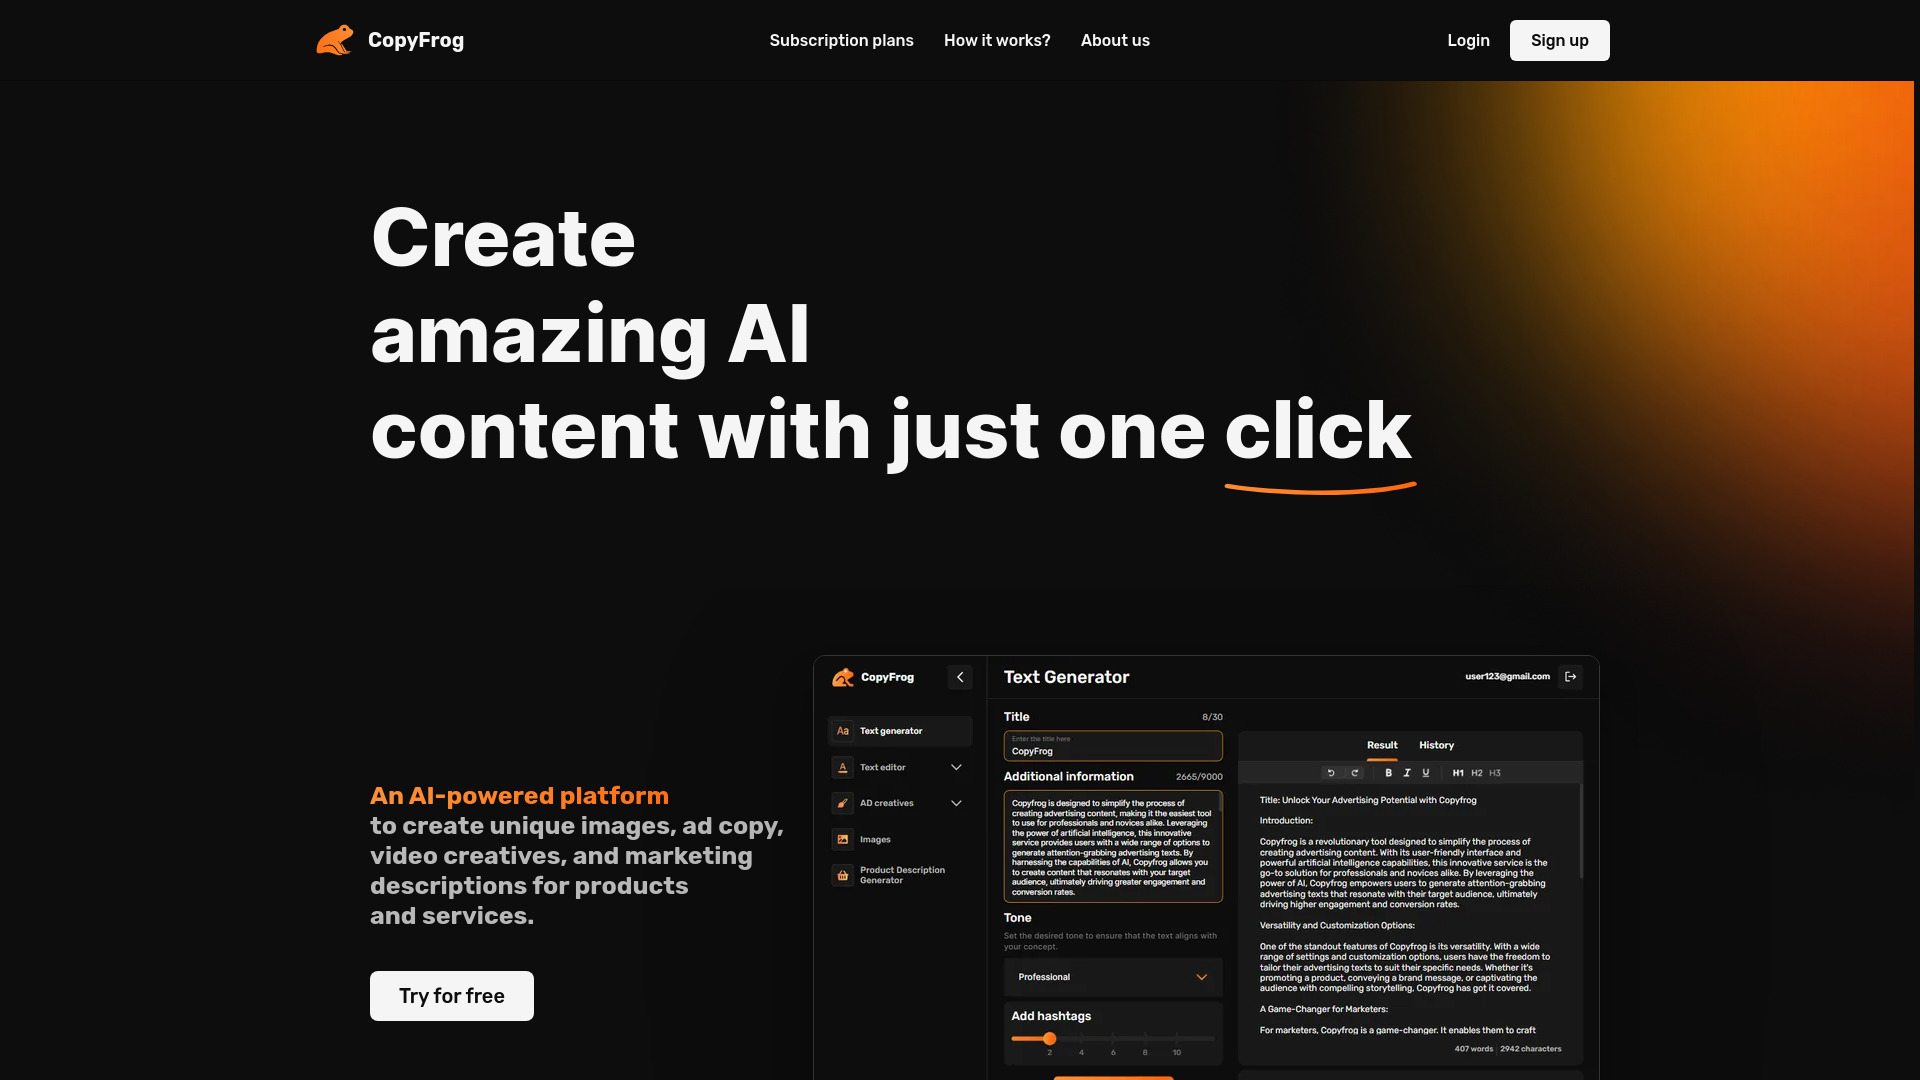Click the Text Generator icon in sidebar
Screen dimensions: 1920x1080
click(x=841, y=731)
